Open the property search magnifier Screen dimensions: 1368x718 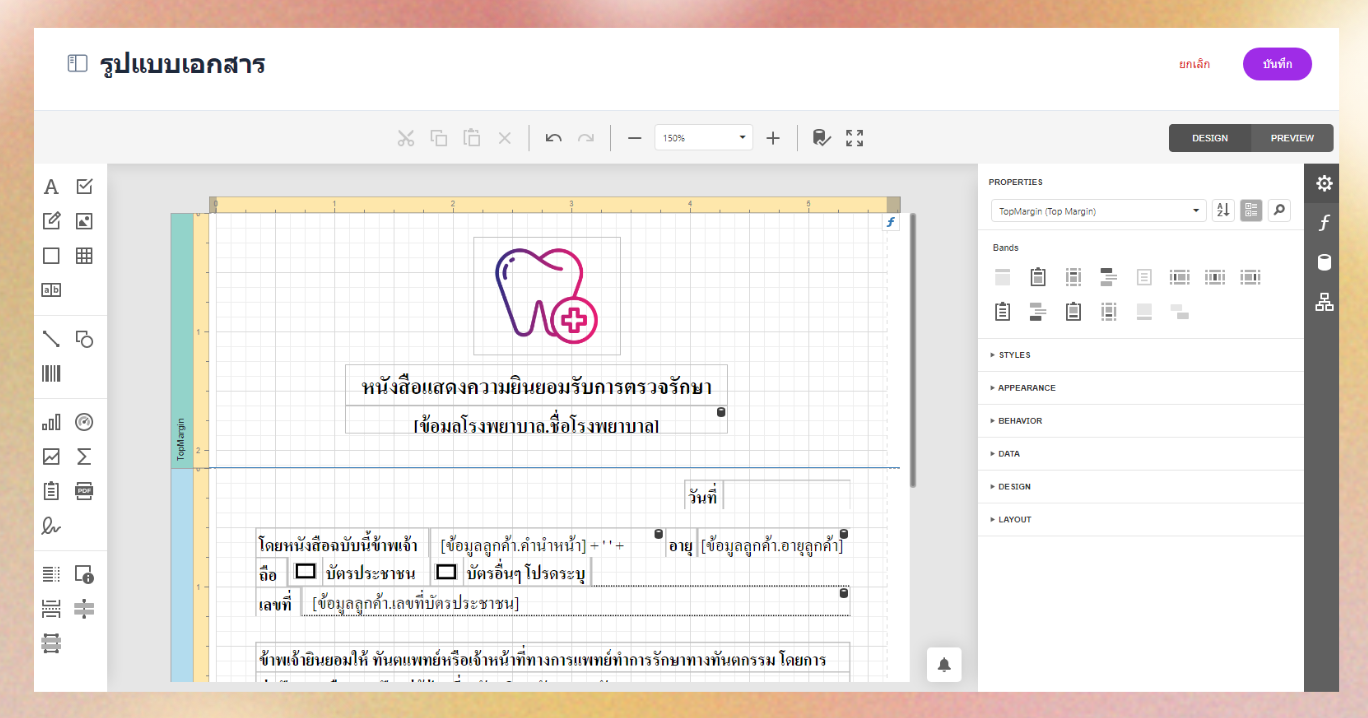(1279, 211)
